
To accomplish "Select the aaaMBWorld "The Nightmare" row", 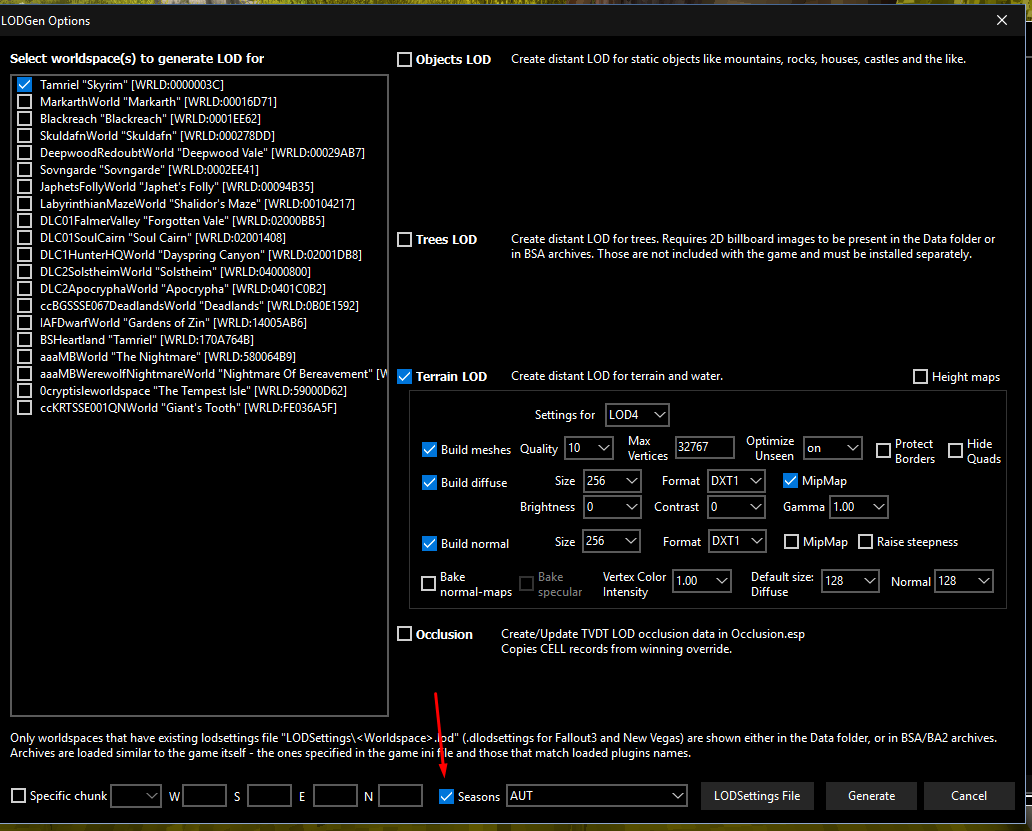I will point(200,357).
